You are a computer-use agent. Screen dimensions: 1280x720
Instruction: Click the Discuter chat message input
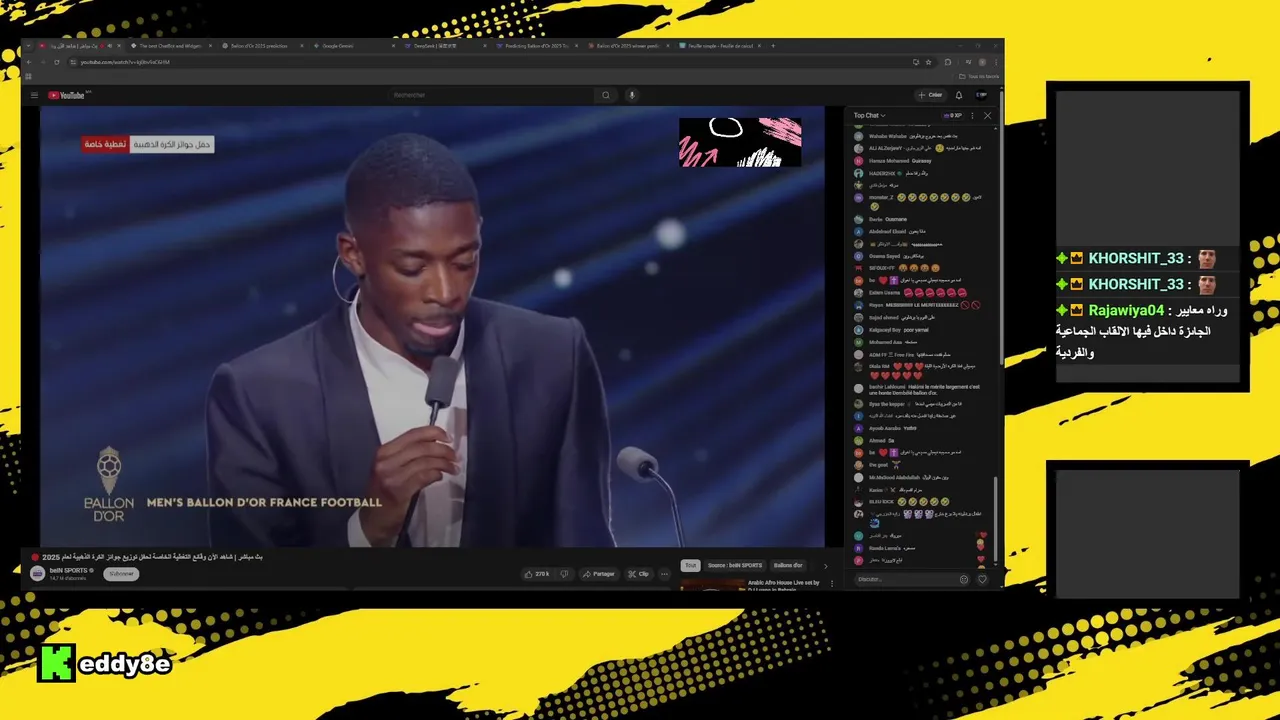pyautogui.click(x=905, y=579)
